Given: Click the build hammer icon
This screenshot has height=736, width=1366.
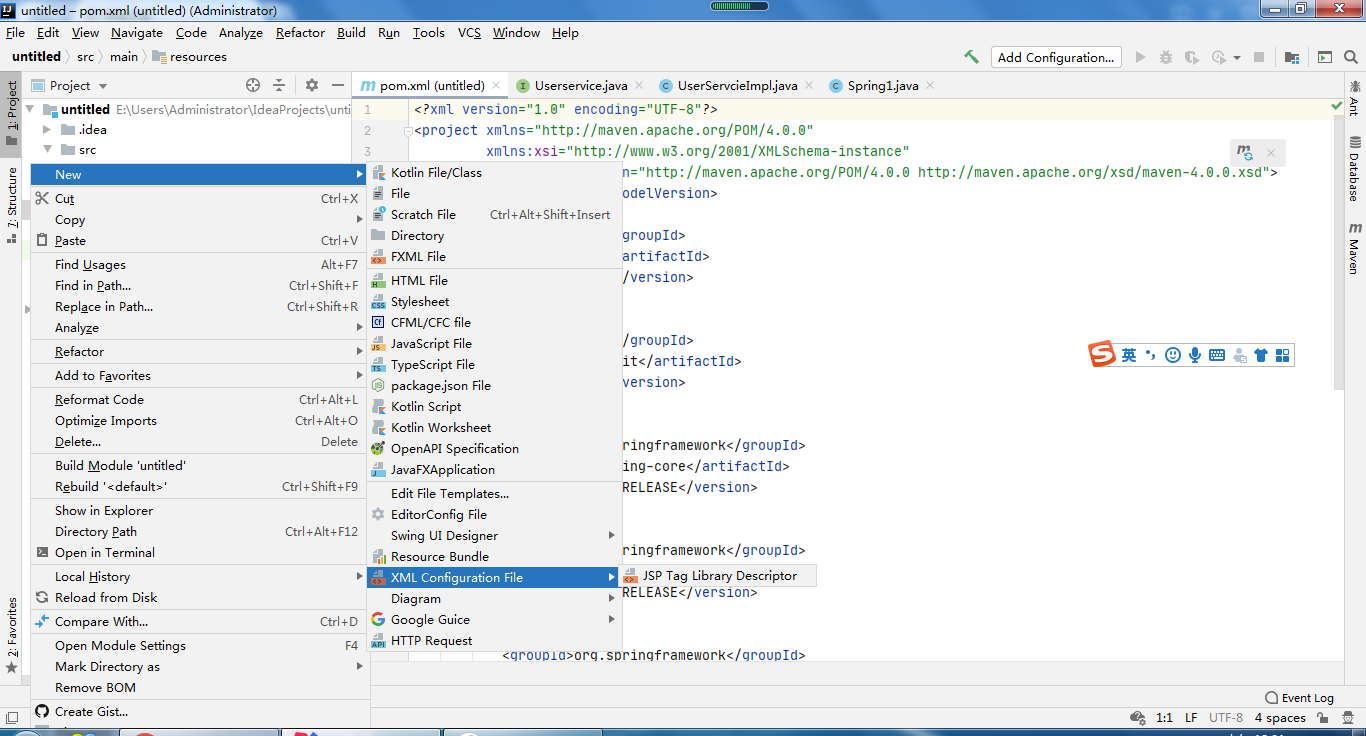Looking at the screenshot, I should pos(971,57).
